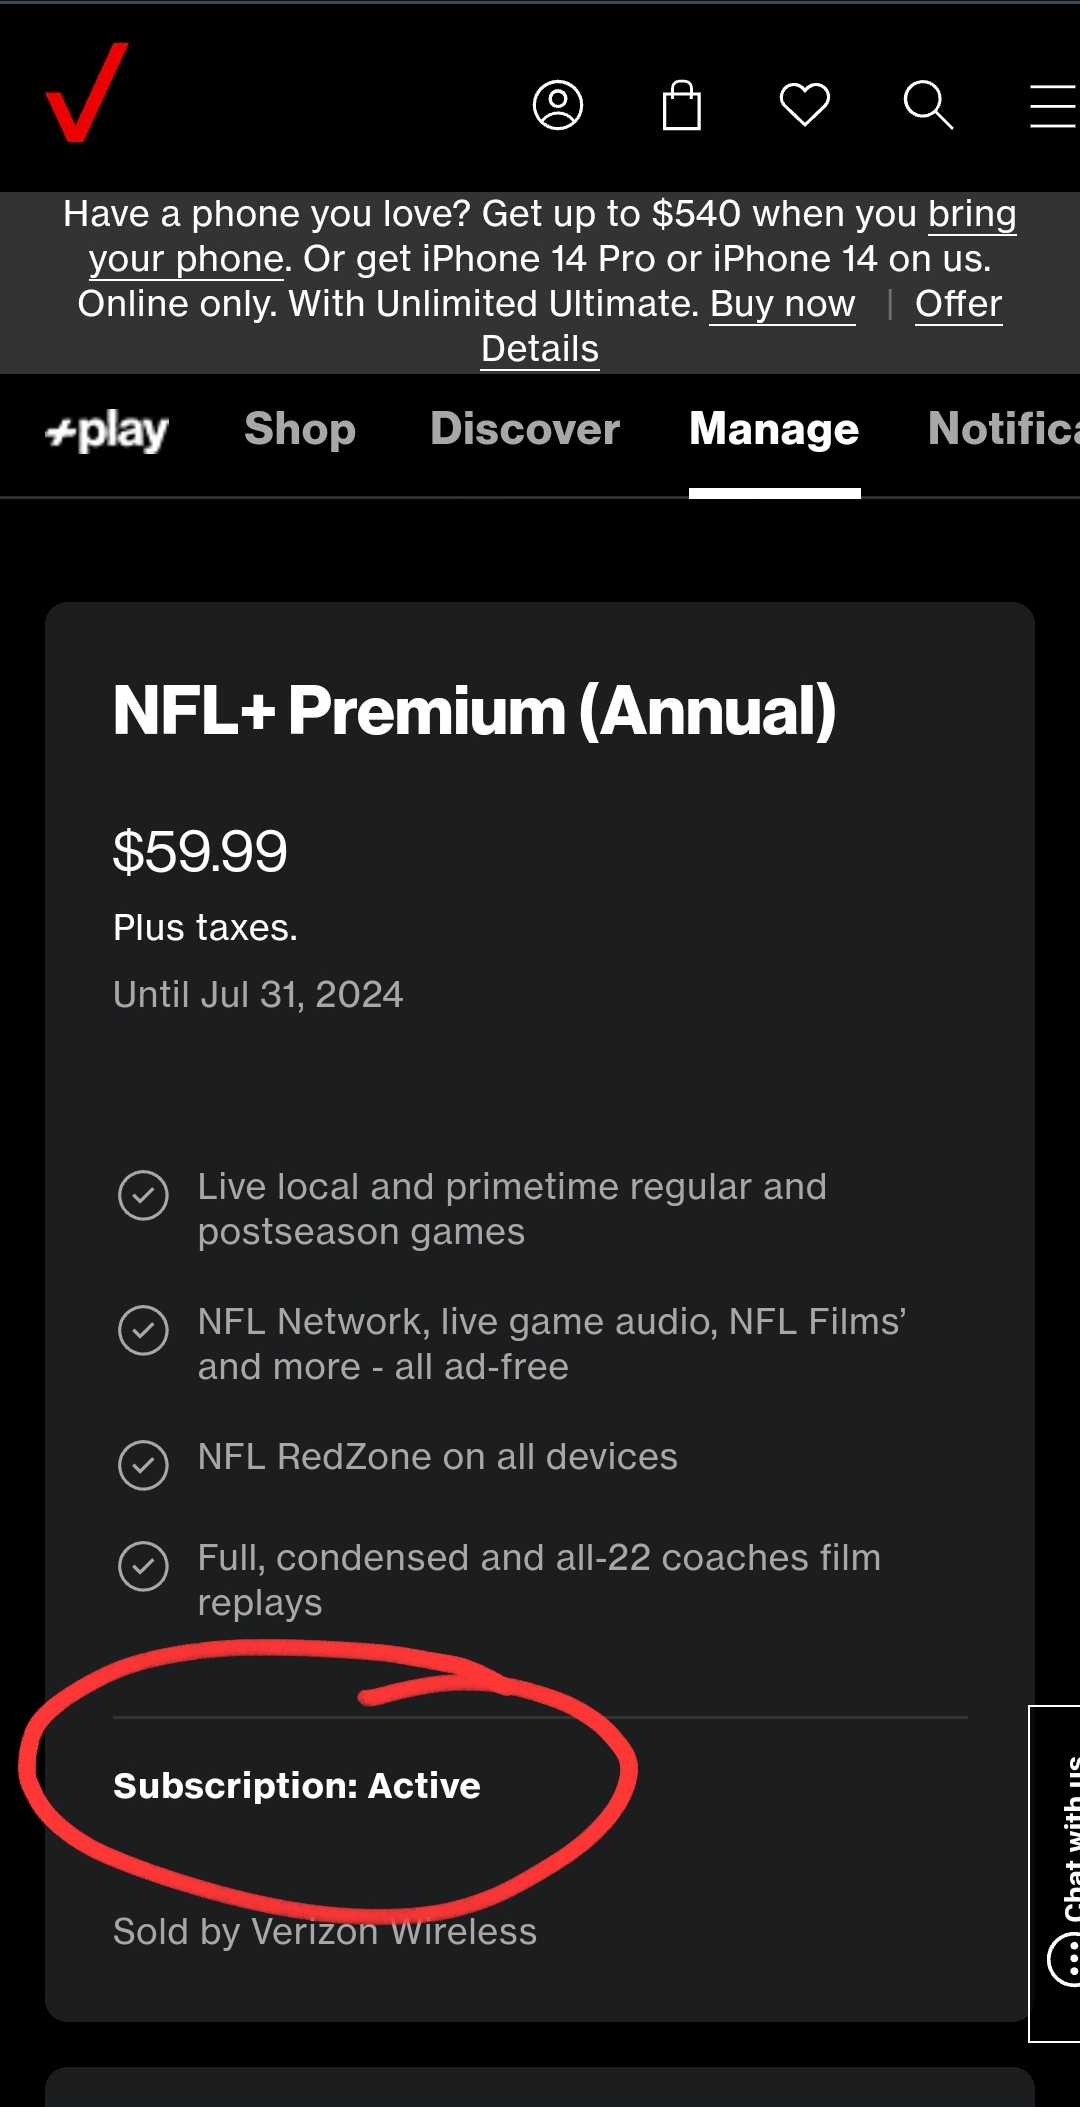Open NFL+ Premium (Annual) subscription card
This screenshot has height=2107, width=1080.
coord(474,711)
